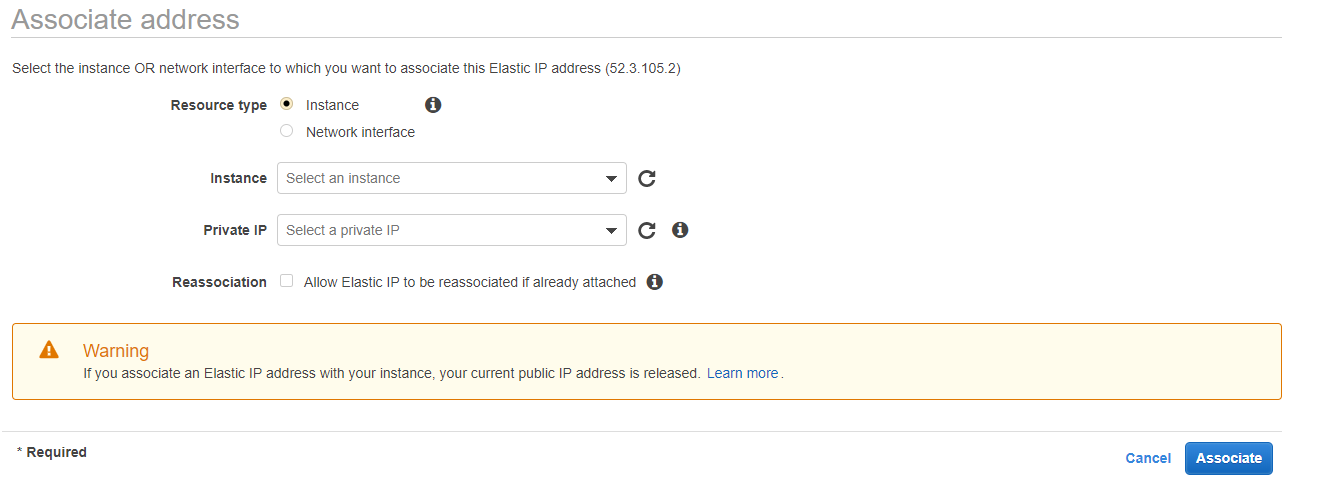
Task: Open the Select an instance dropdown
Action: 452,178
